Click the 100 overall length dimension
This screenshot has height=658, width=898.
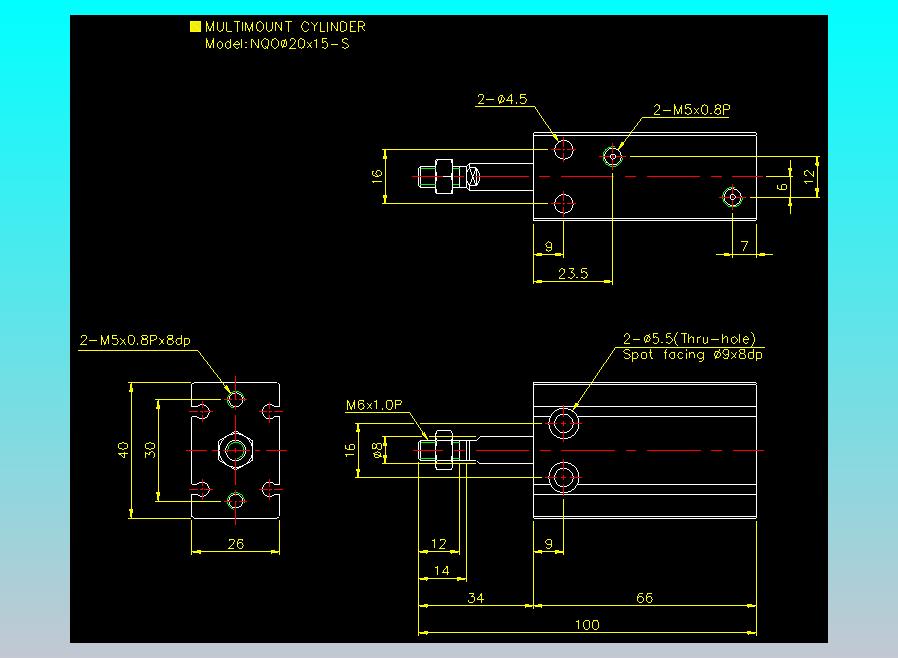pos(587,625)
